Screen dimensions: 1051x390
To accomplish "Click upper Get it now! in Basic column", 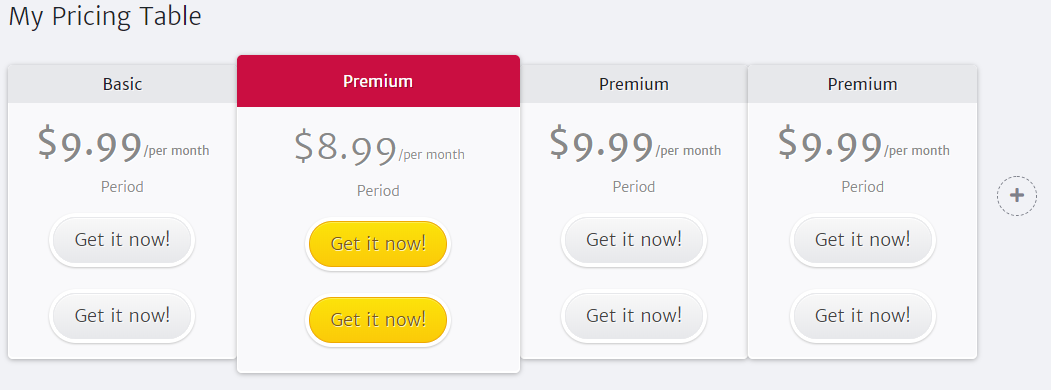I will [122, 239].
